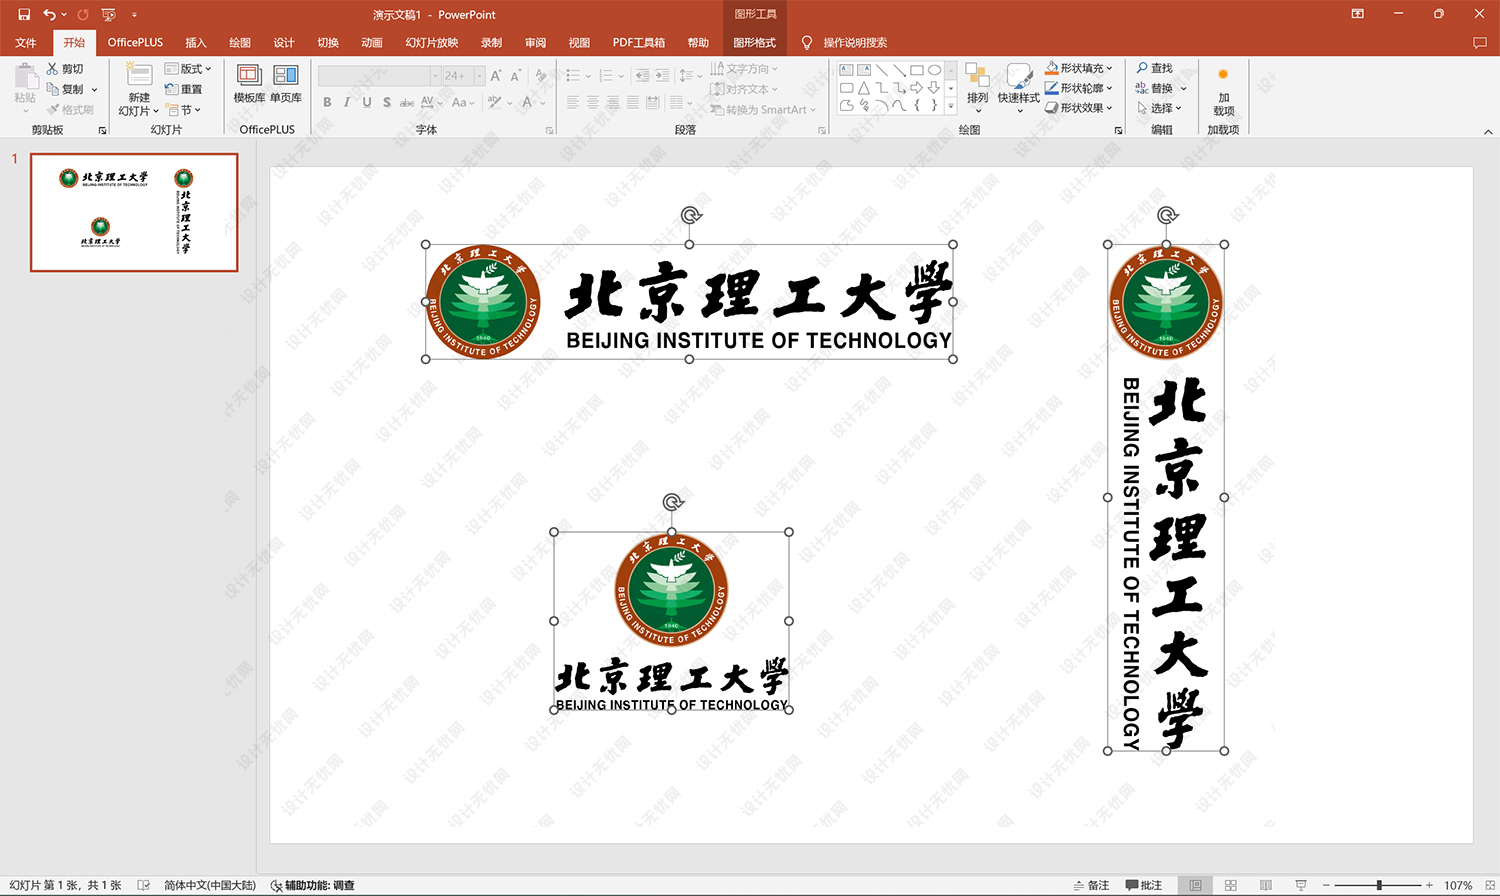Open the Shape Effects (形状效果) dropdown
Image resolution: width=1500 pixels, height=896 pixels.
pos(1079,108)
